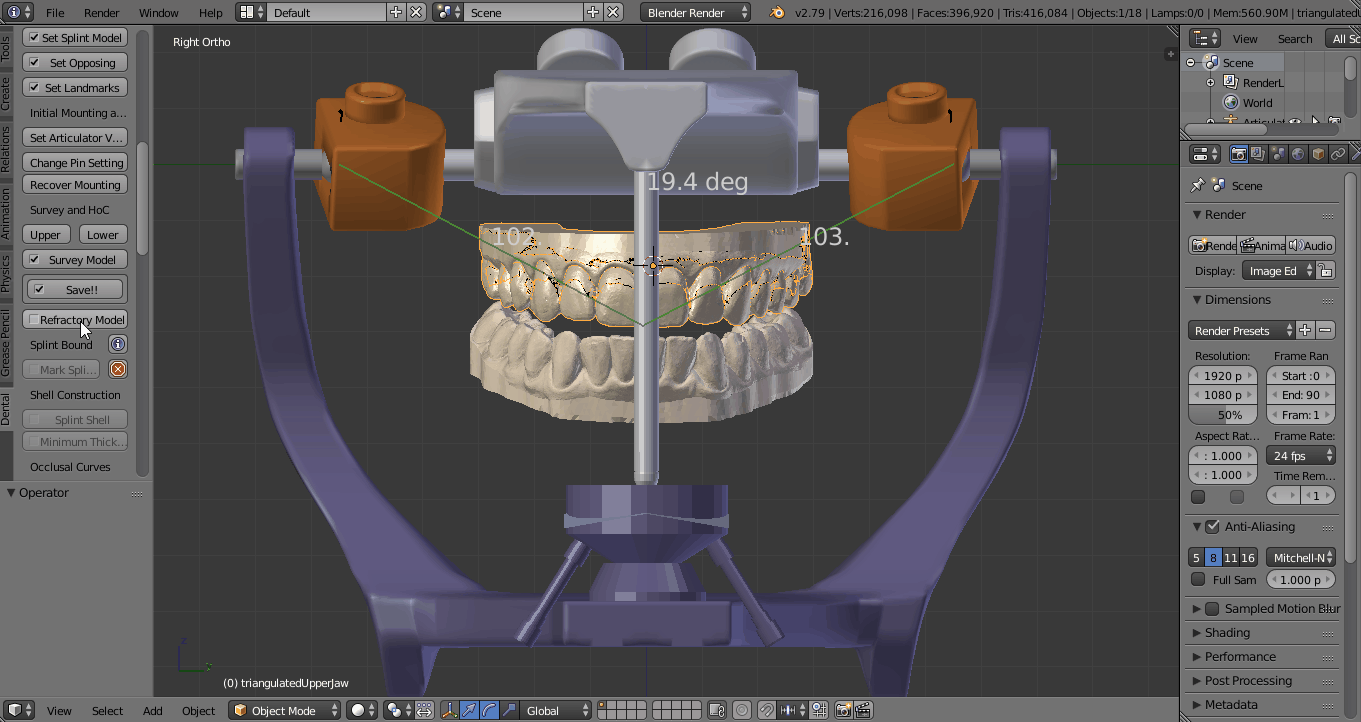Click the Recover Mounting button

coord(76,184)
